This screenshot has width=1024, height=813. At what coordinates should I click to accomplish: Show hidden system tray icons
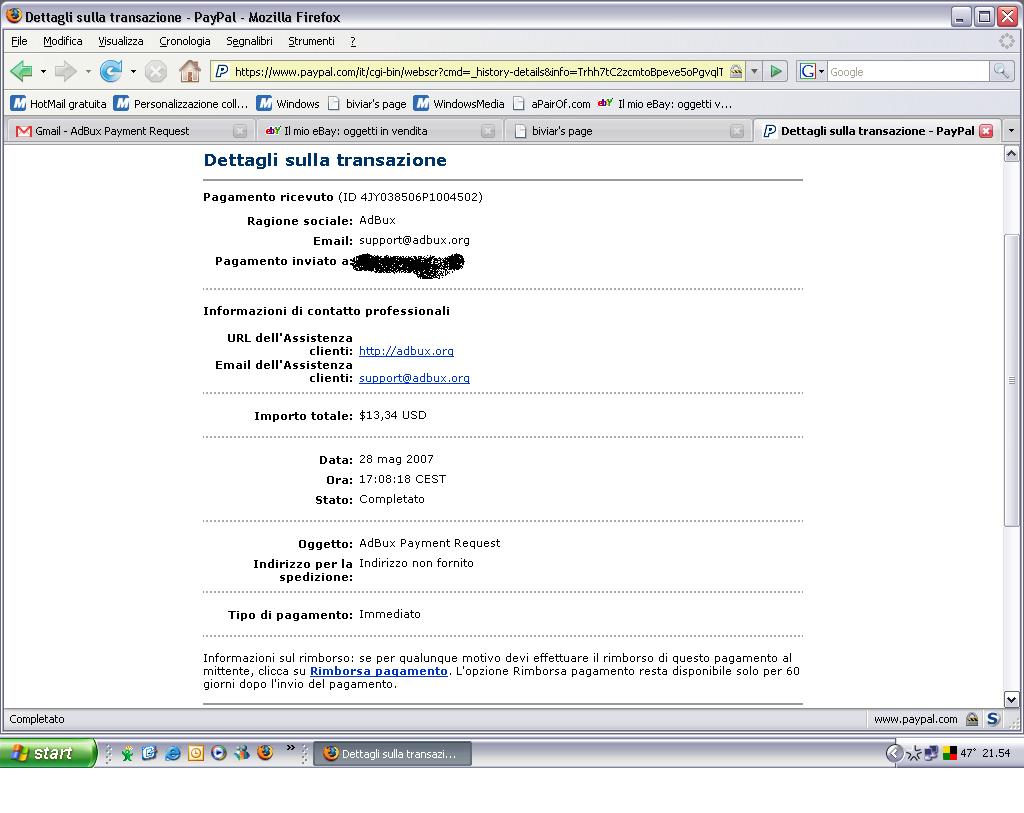(x=893, y=754)
